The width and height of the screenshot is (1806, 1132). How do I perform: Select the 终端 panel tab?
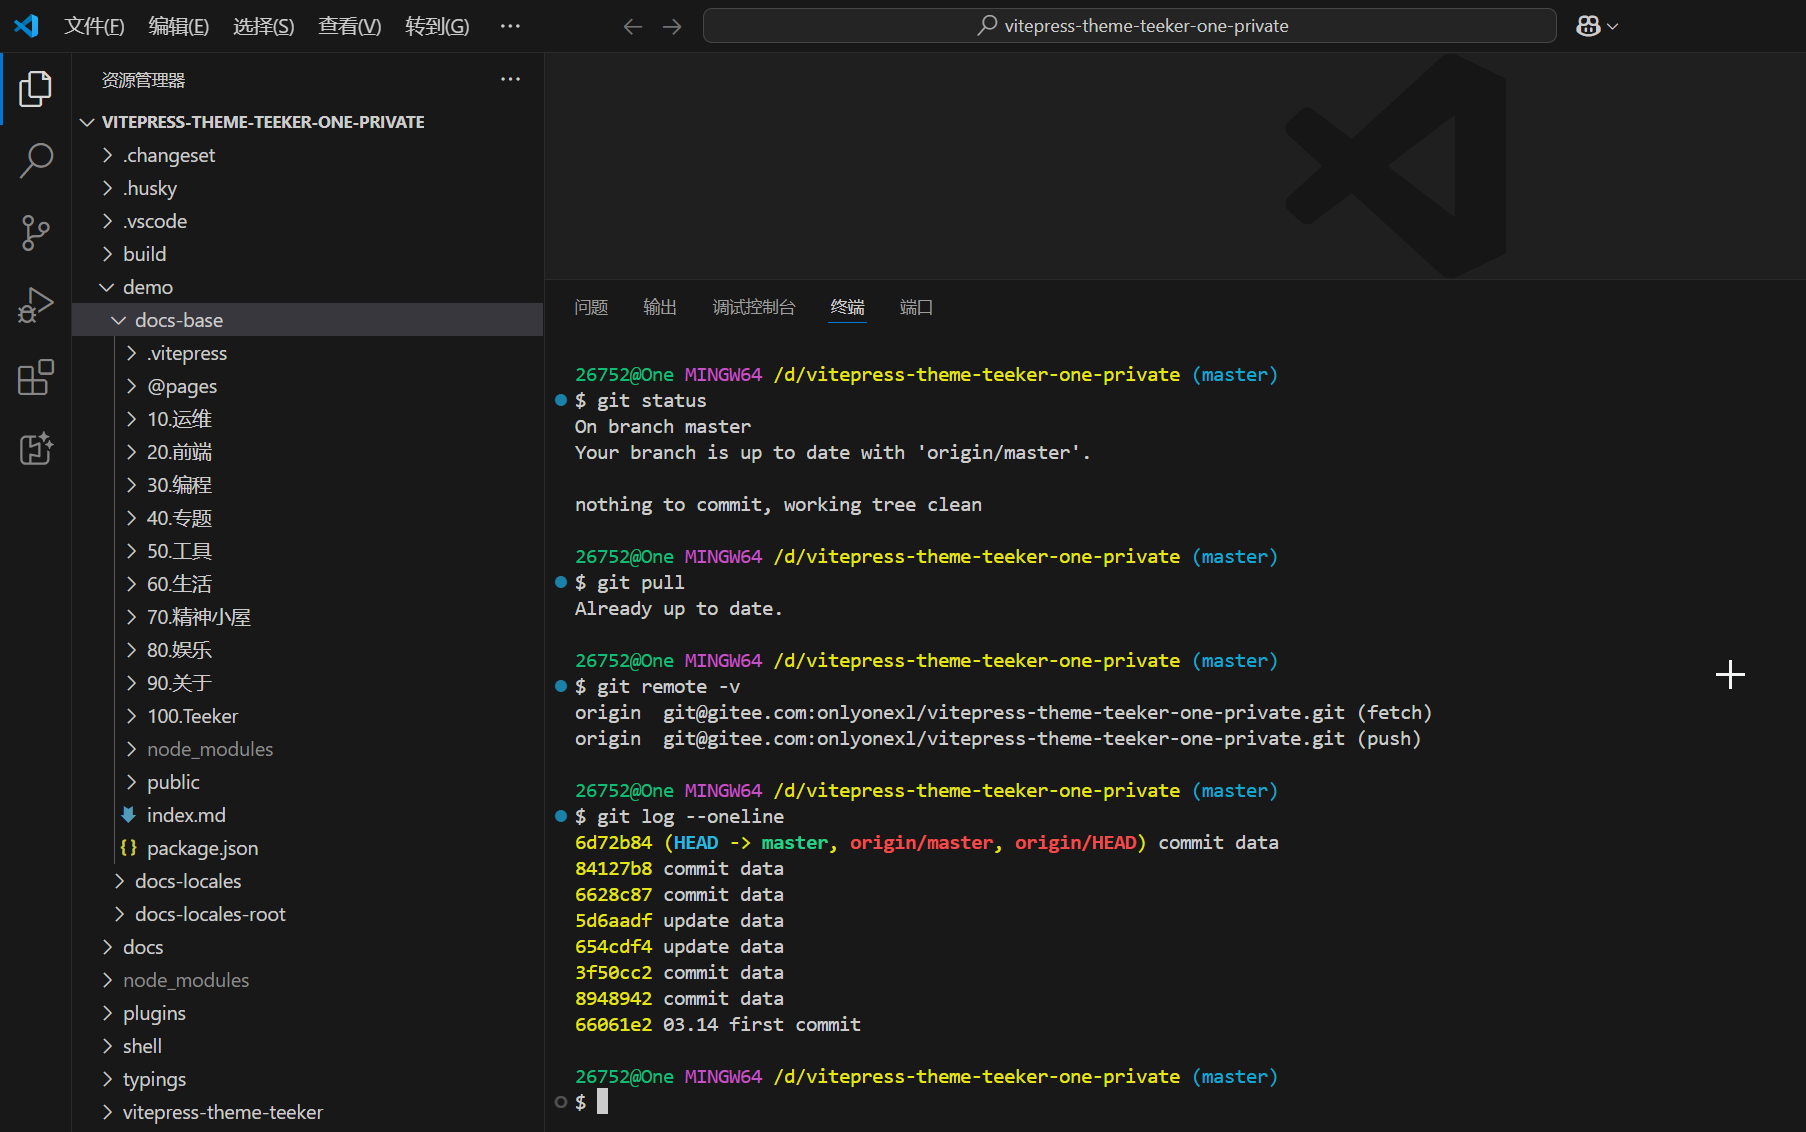pyautogui.click(x=848, y=307)
